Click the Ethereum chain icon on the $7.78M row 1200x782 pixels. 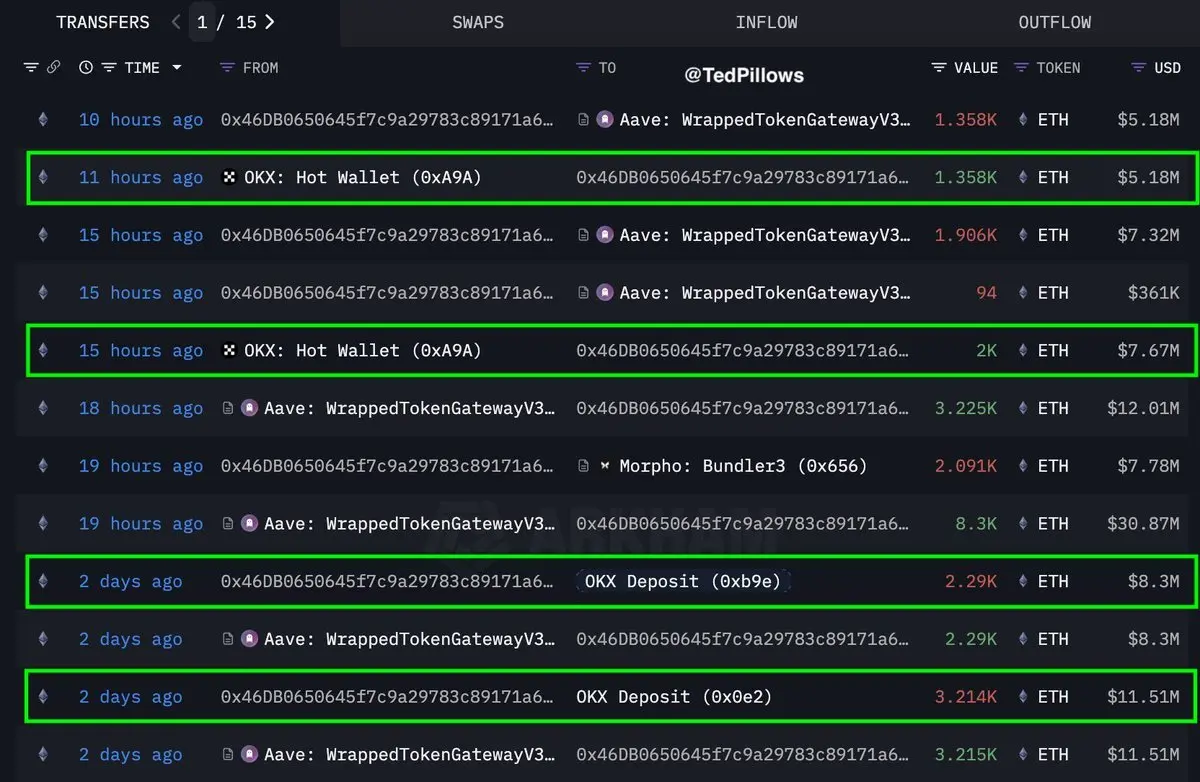point(42,467)
